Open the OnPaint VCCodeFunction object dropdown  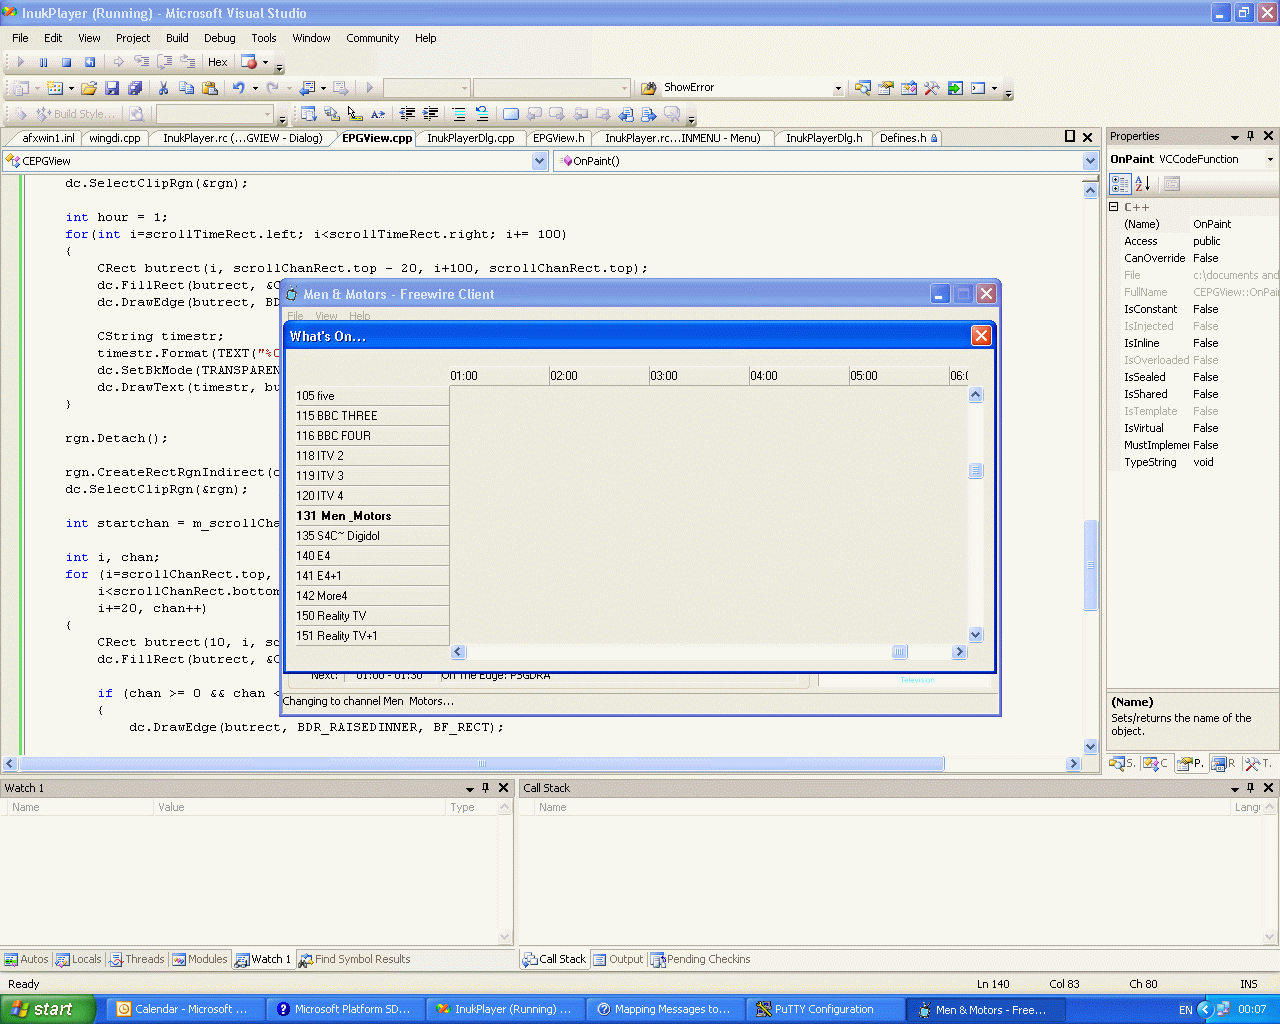(x=1270, y=160)
